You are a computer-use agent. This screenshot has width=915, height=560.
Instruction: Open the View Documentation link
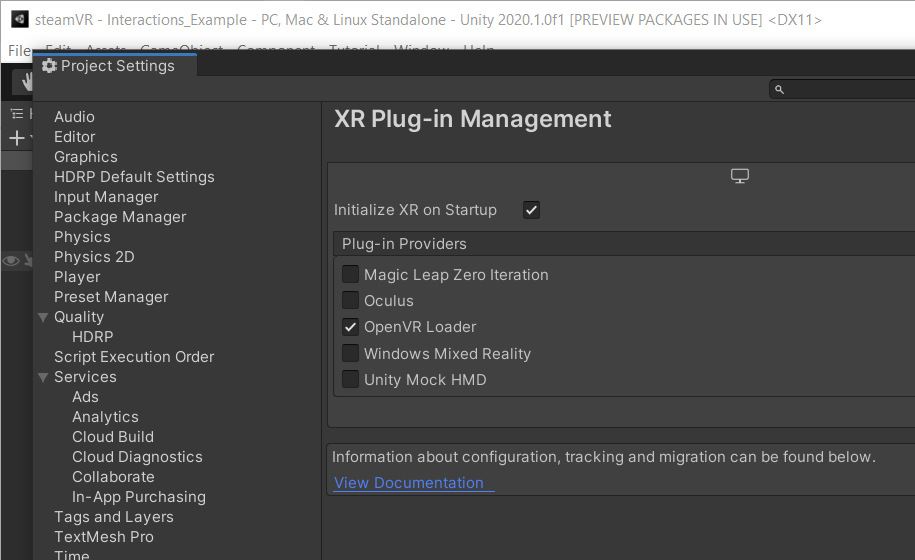(408, 483)
